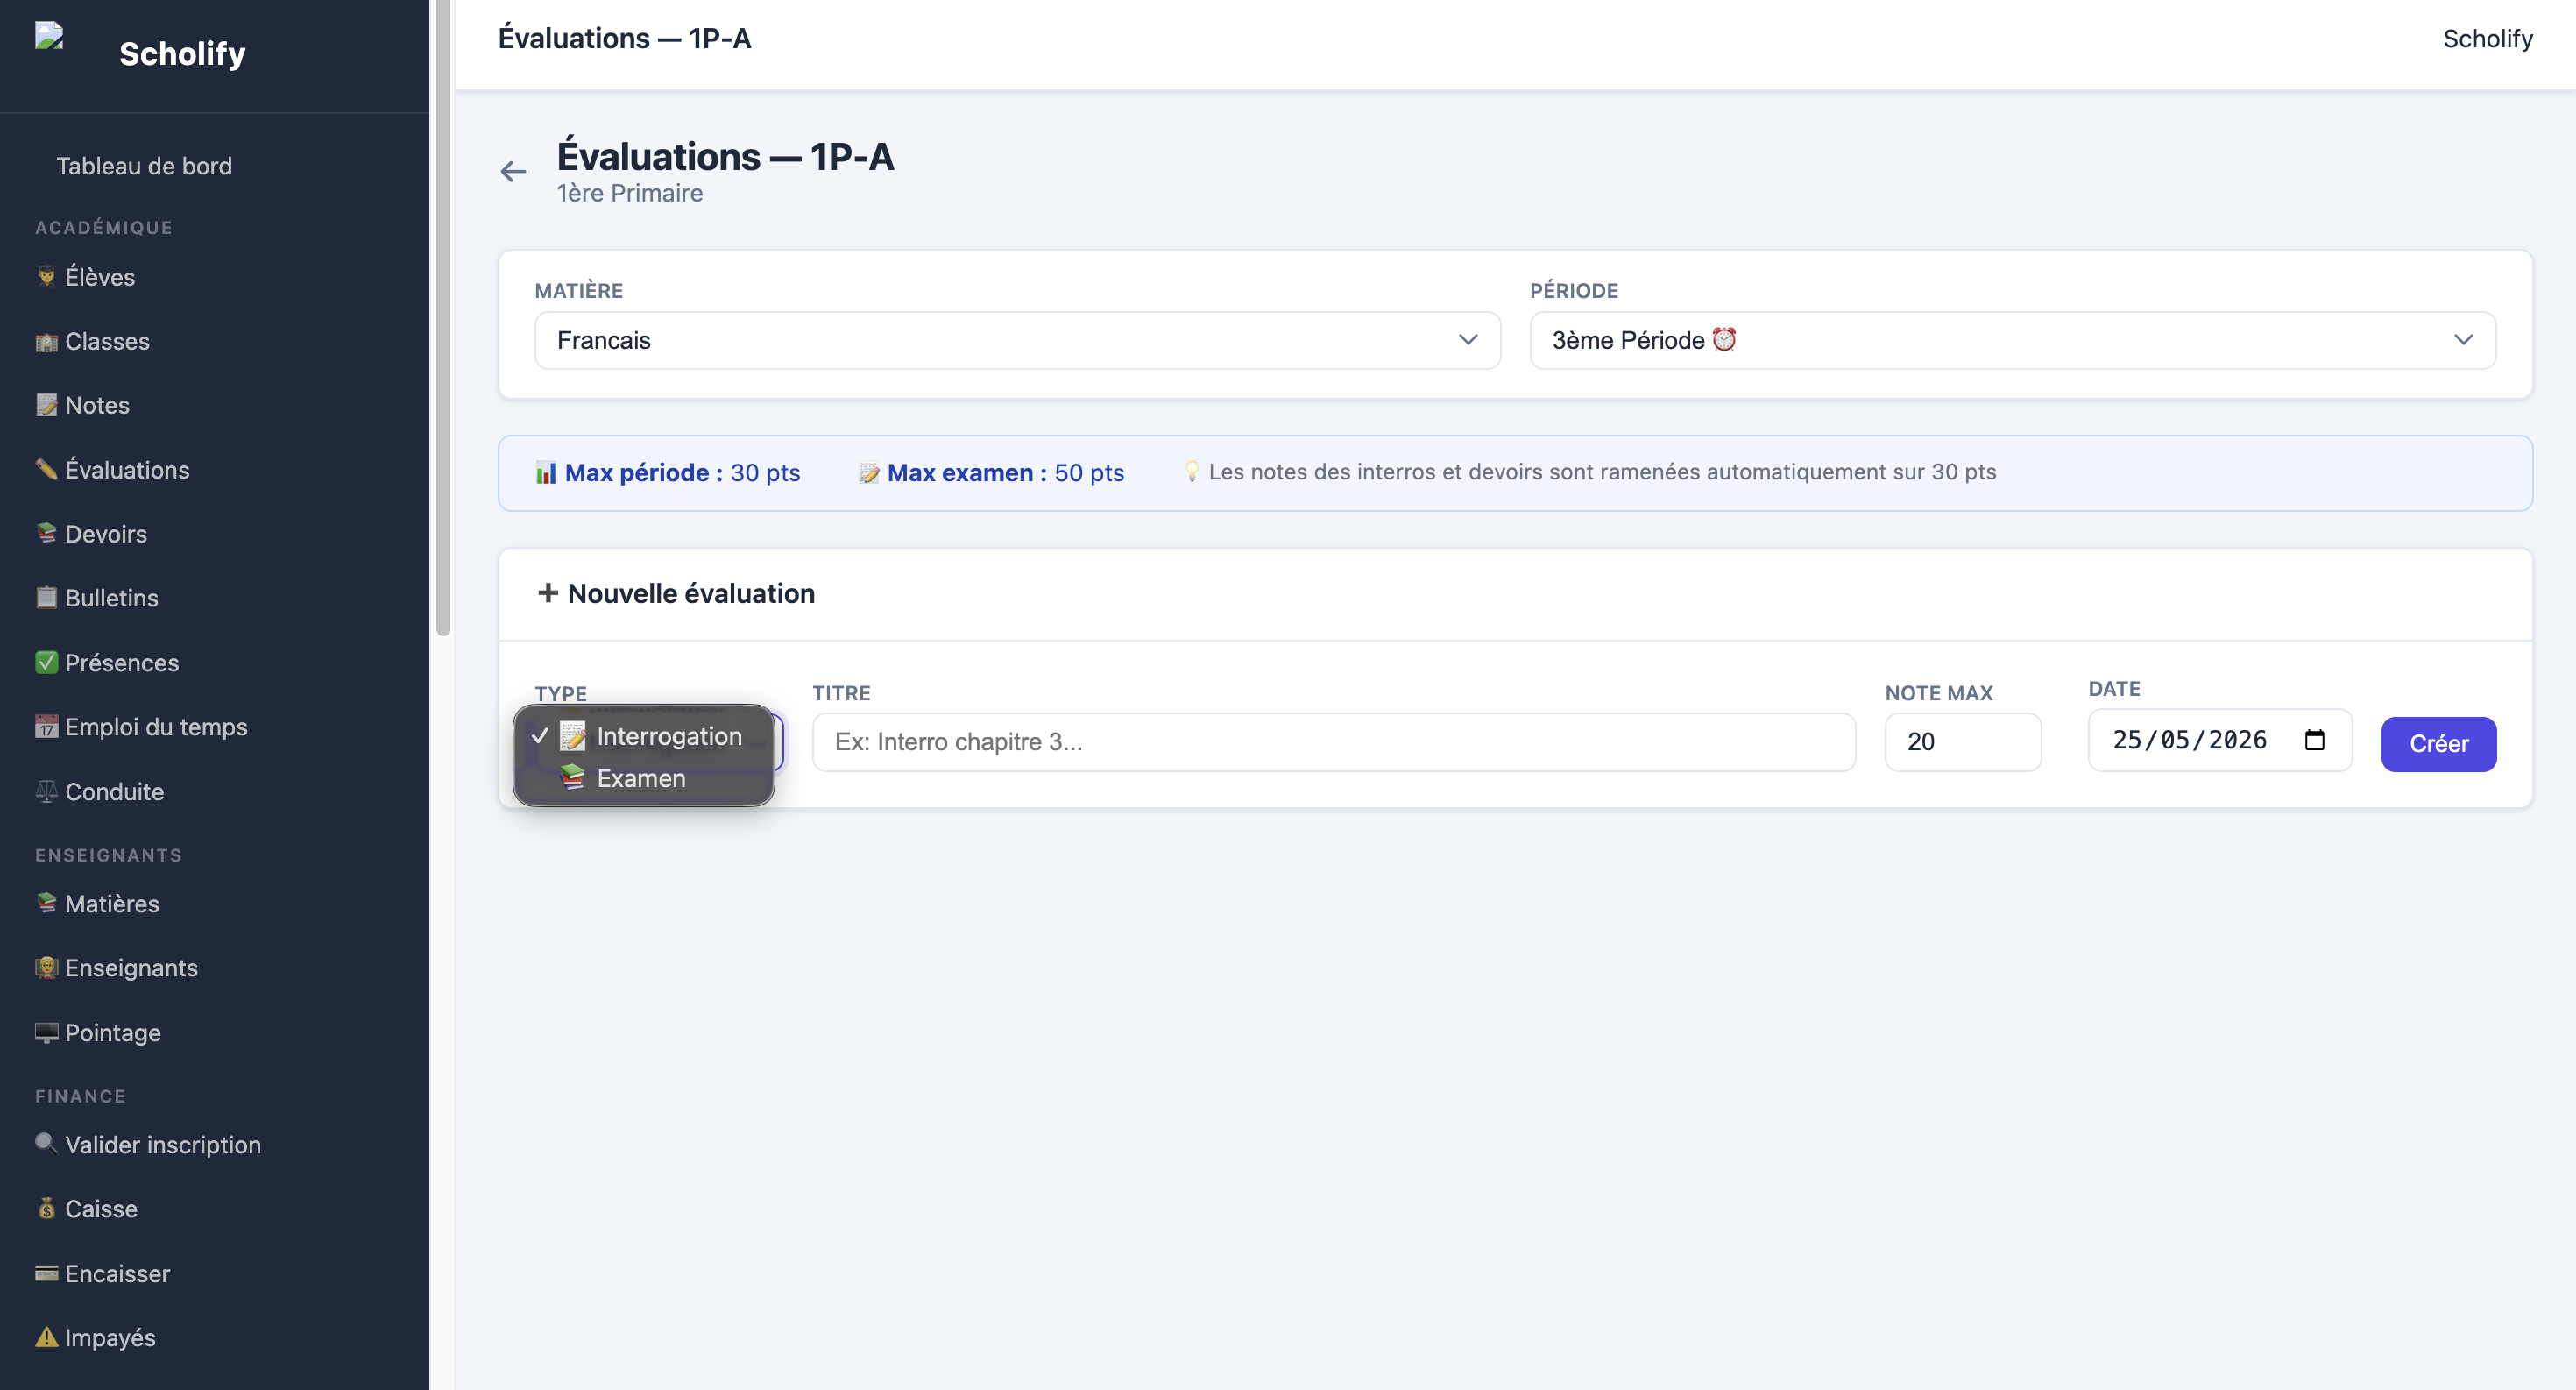Click the Conduite scales icon

click(46, 791)
